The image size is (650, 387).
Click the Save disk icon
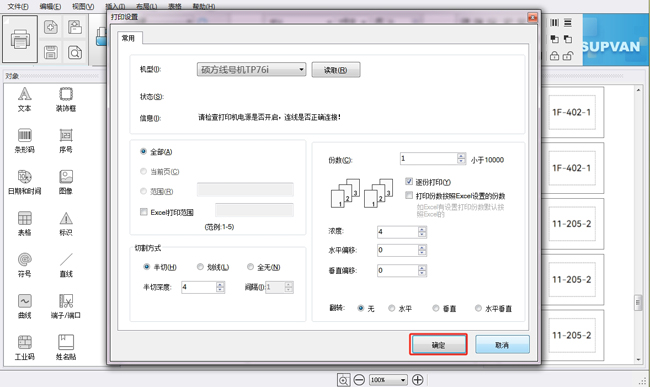(51, 53)
